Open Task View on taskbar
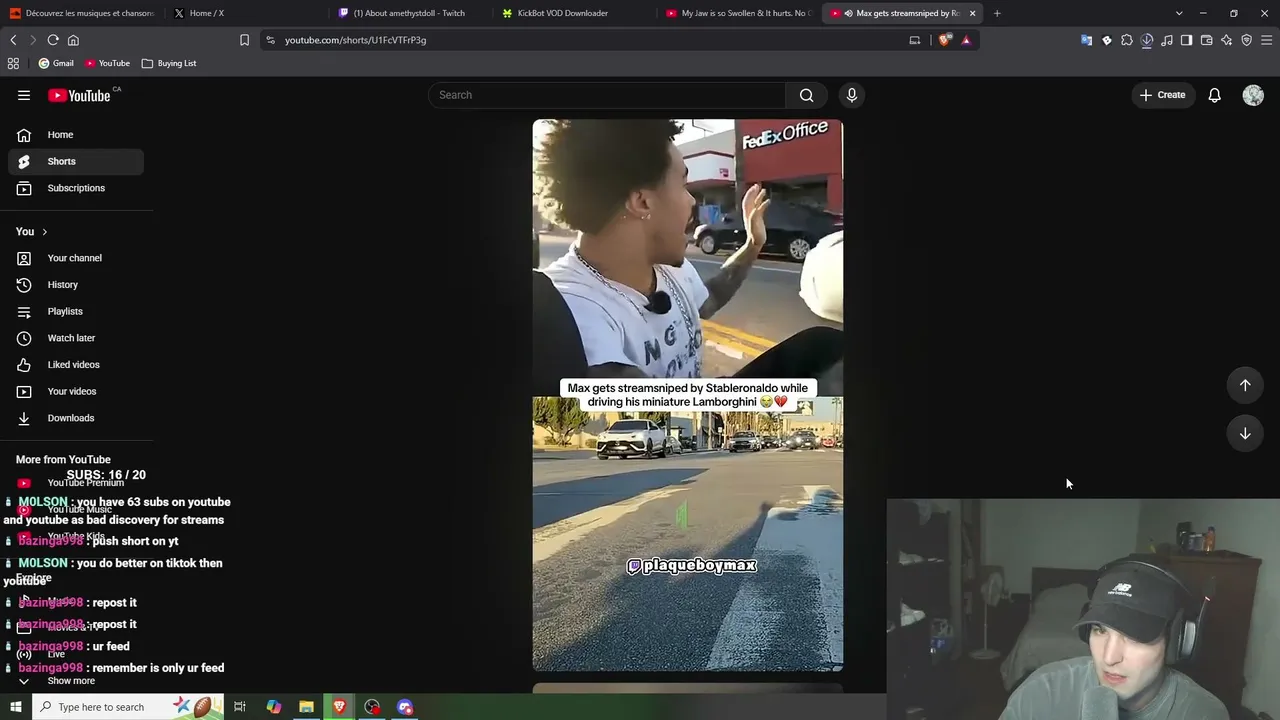Image resolution: width=1280 pixels, height=720 pixels. tap(240, 707)
